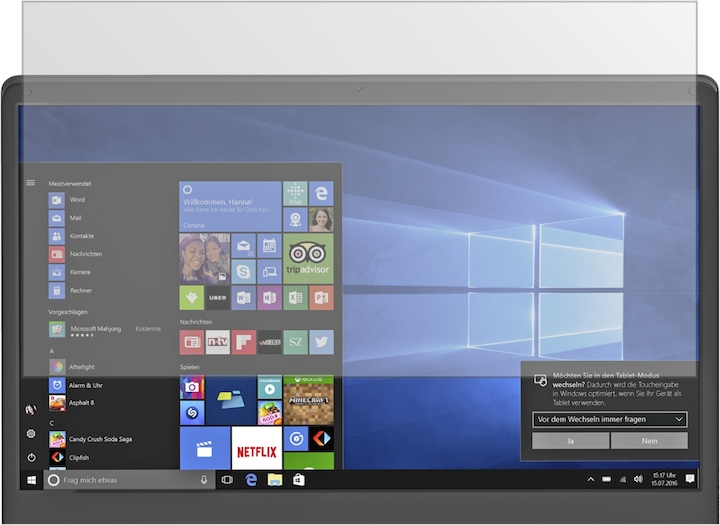Screen dimensions: 720x525
Task: Expand the Start hamburger menu
Action: pyautogui.click(x=31, y=183)
